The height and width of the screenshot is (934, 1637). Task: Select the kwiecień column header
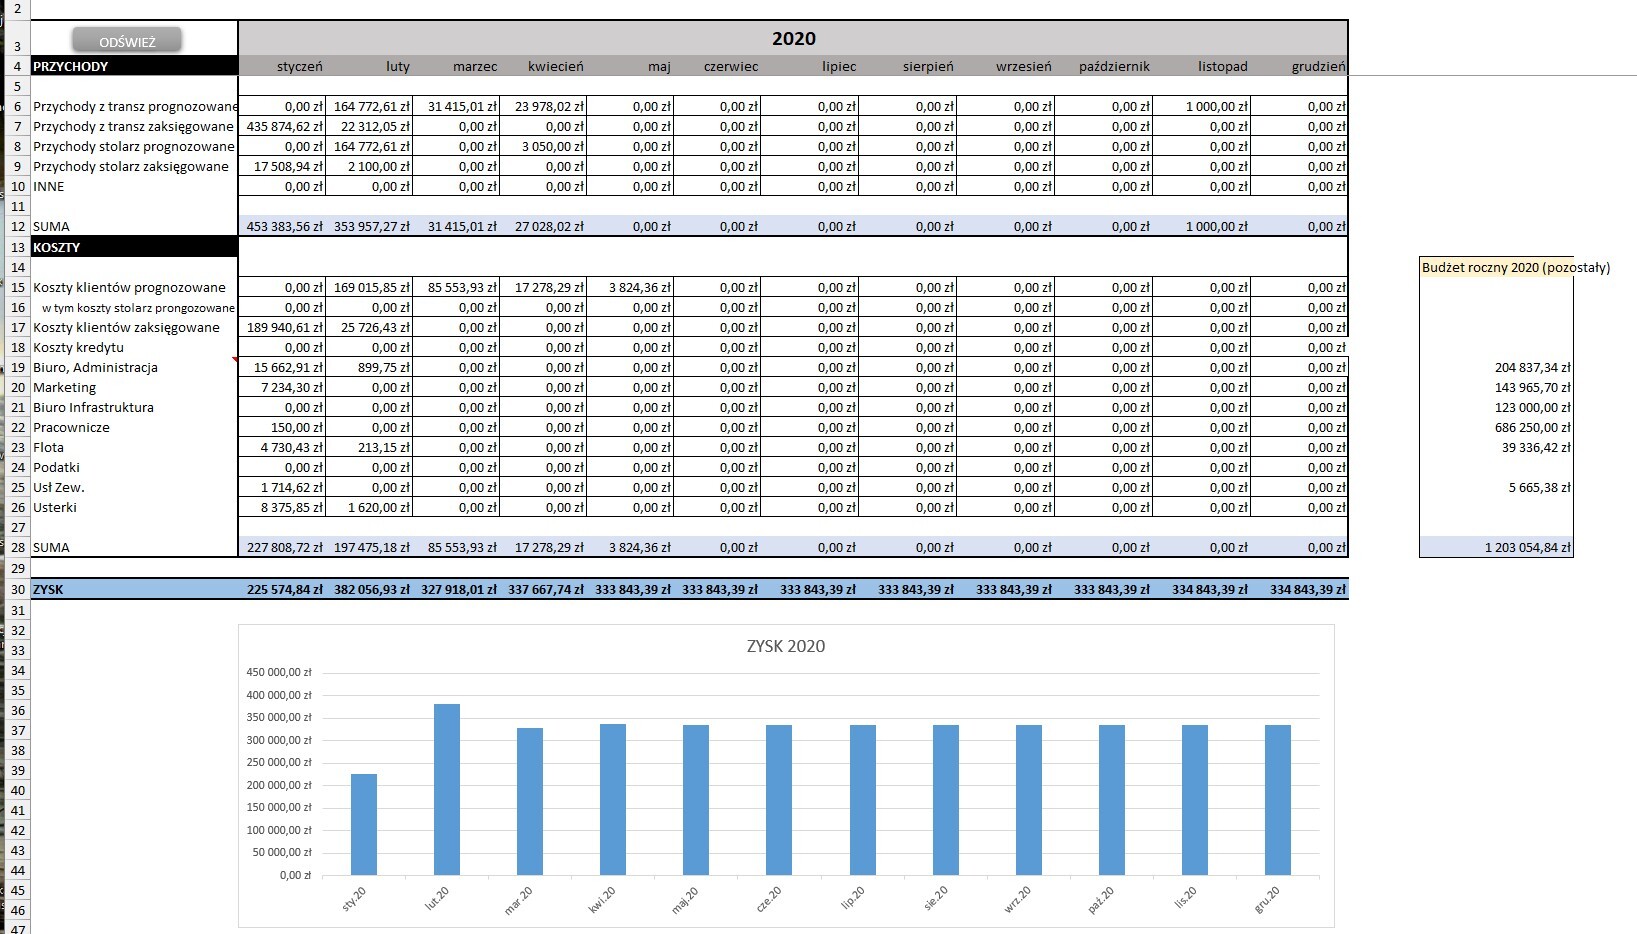[x=543, y=66]
